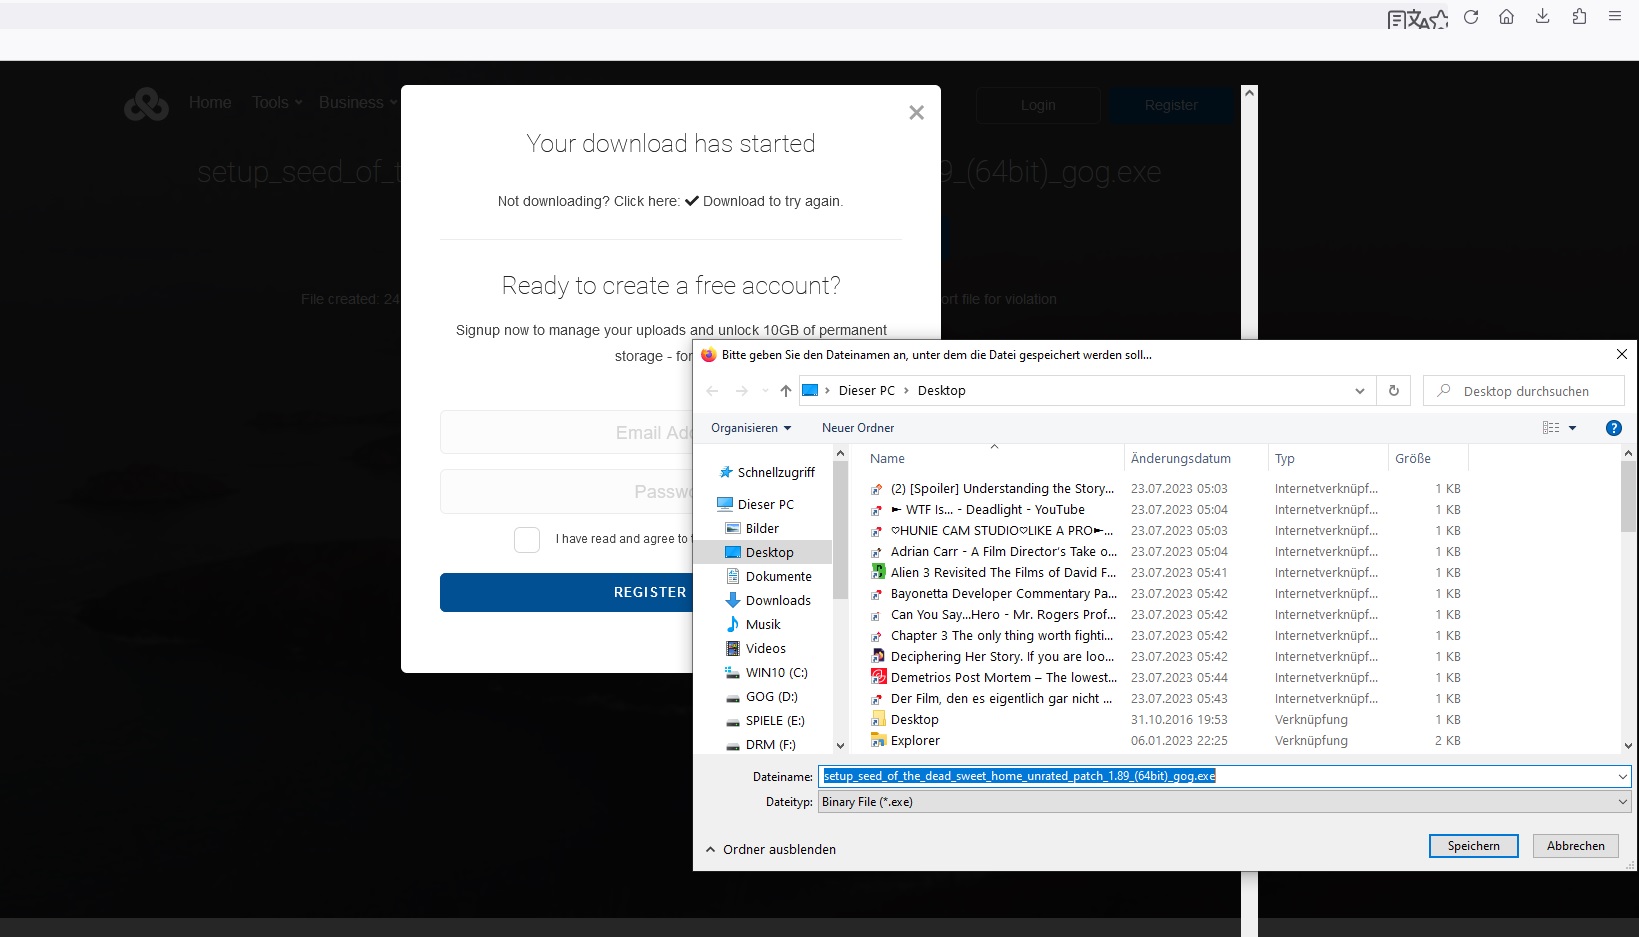Open the Organisieren dropdown menu

(751, 428)
